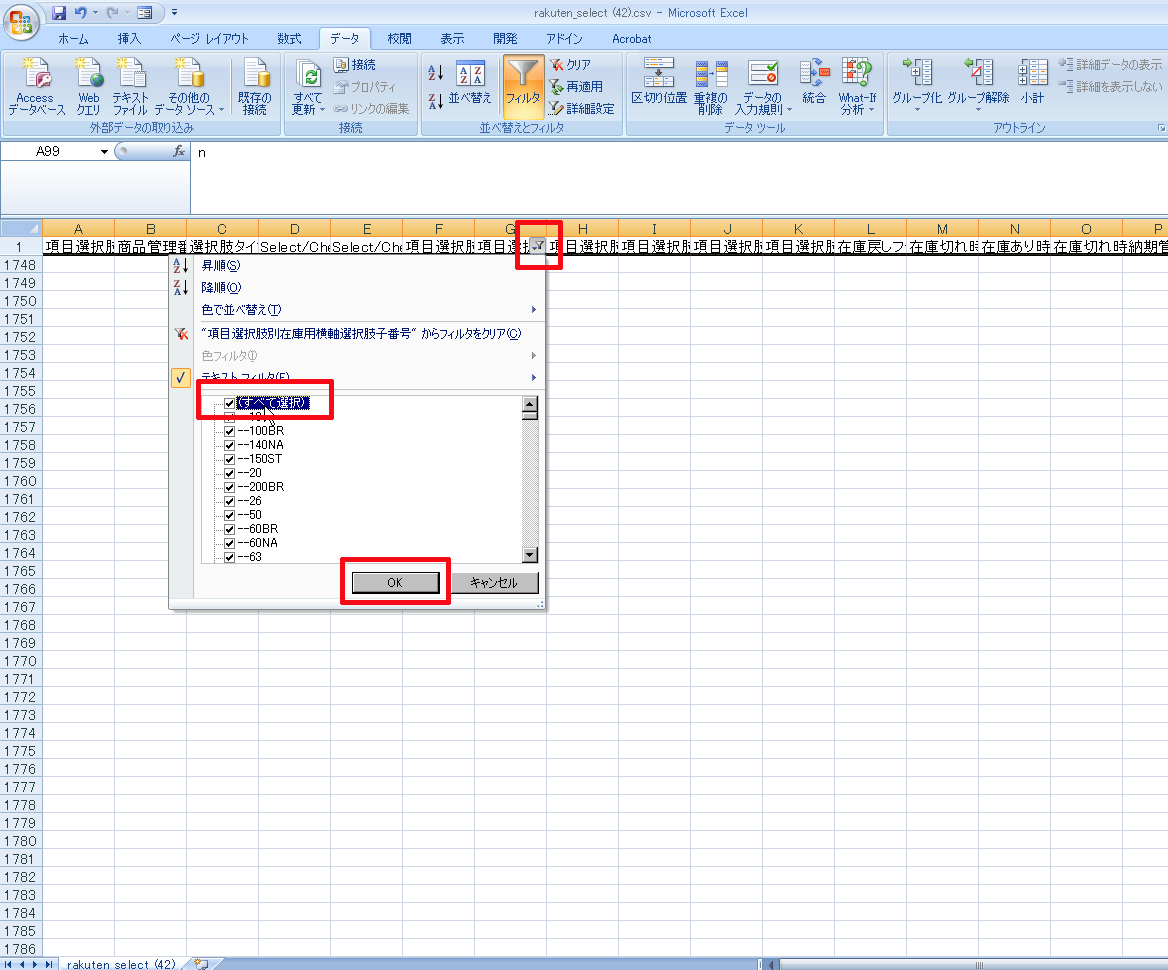Import data from a テキスト ファイル
The height and width of the screenshot is (970, 1168).
pos(130,86)
